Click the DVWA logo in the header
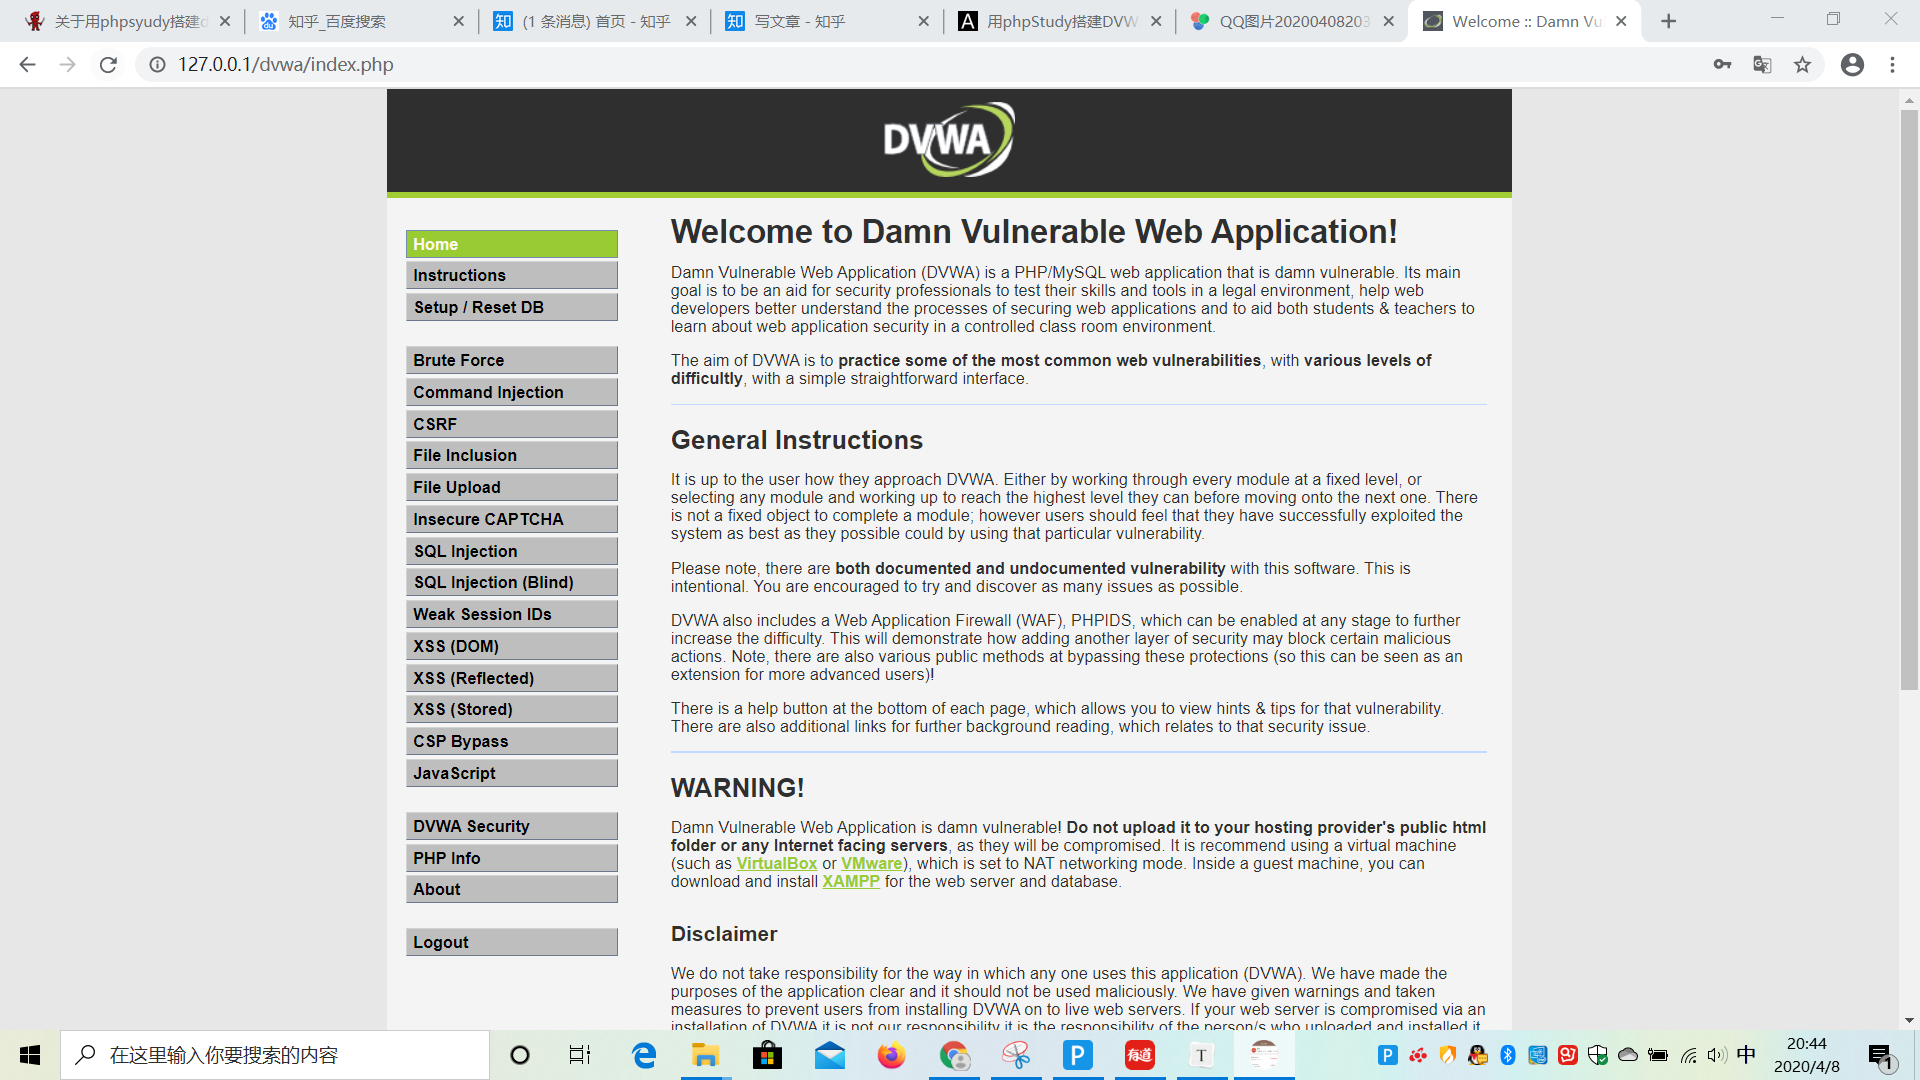This screenshot has width=1920, height=1080. (x=948, y=140)
